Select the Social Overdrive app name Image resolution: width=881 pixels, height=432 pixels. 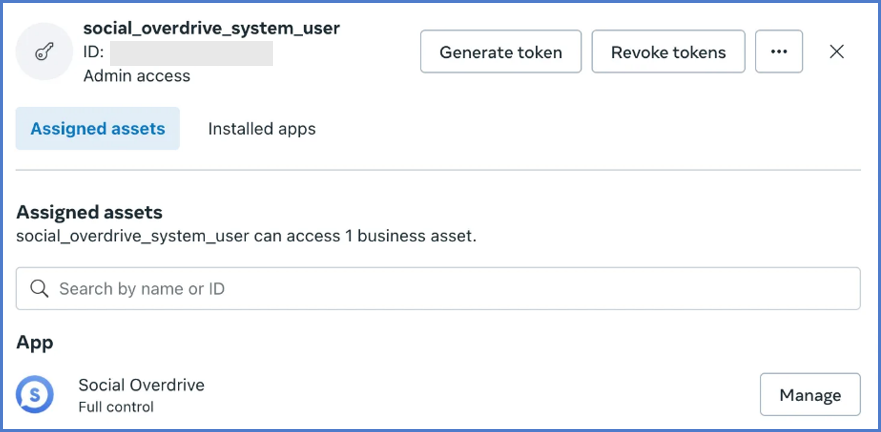click(141, 385)
